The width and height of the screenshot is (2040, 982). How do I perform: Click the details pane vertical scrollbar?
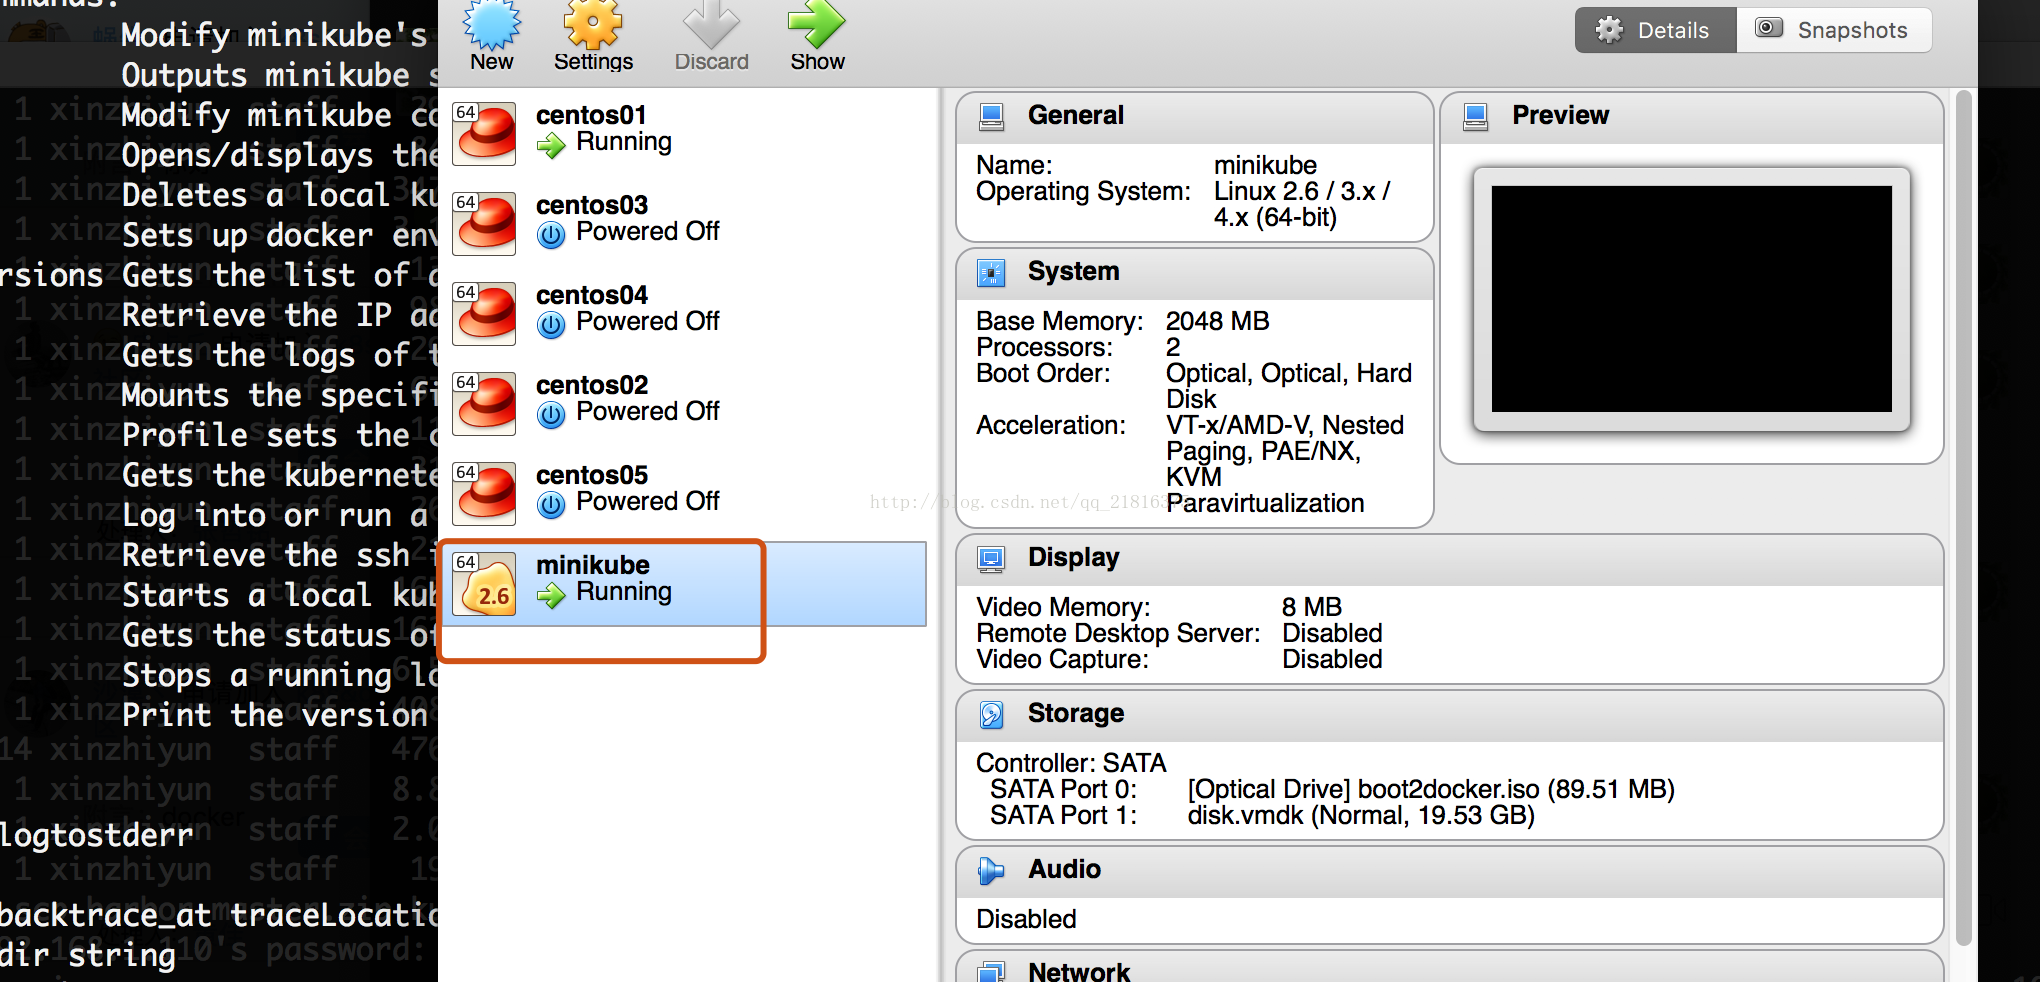point(1963,518)
